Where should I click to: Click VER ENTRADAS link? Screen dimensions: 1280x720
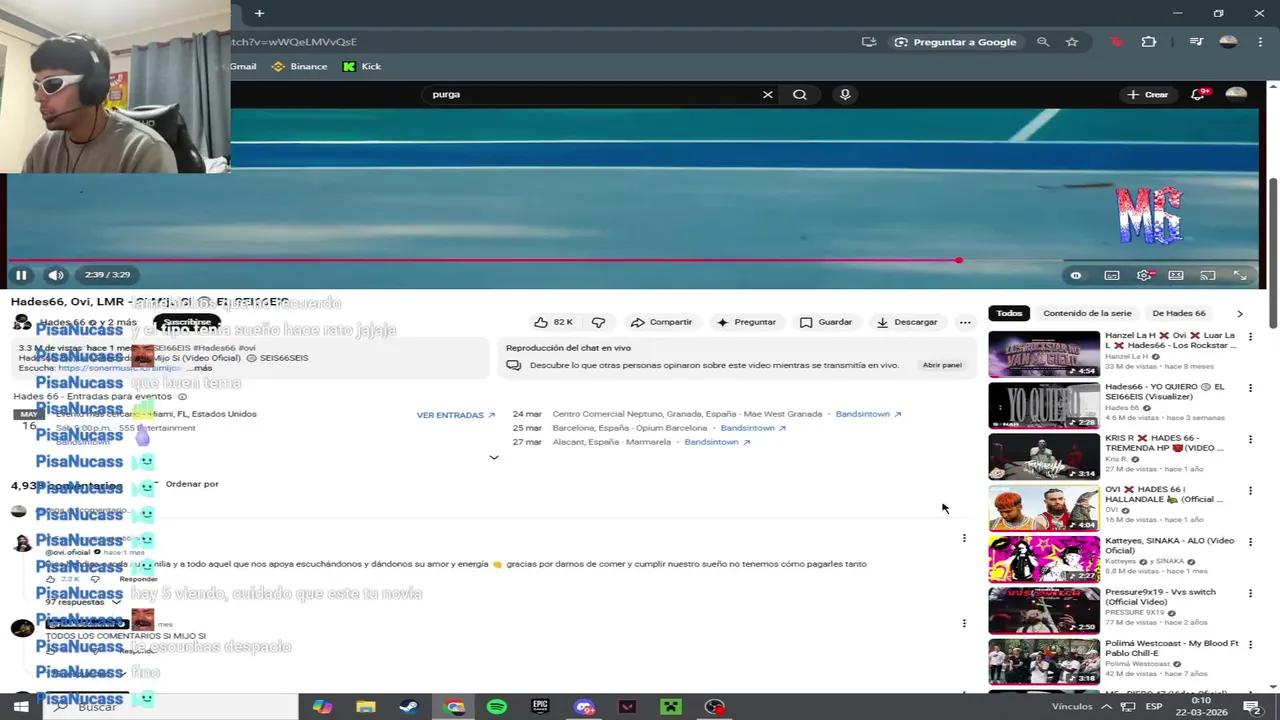[456, 415]
